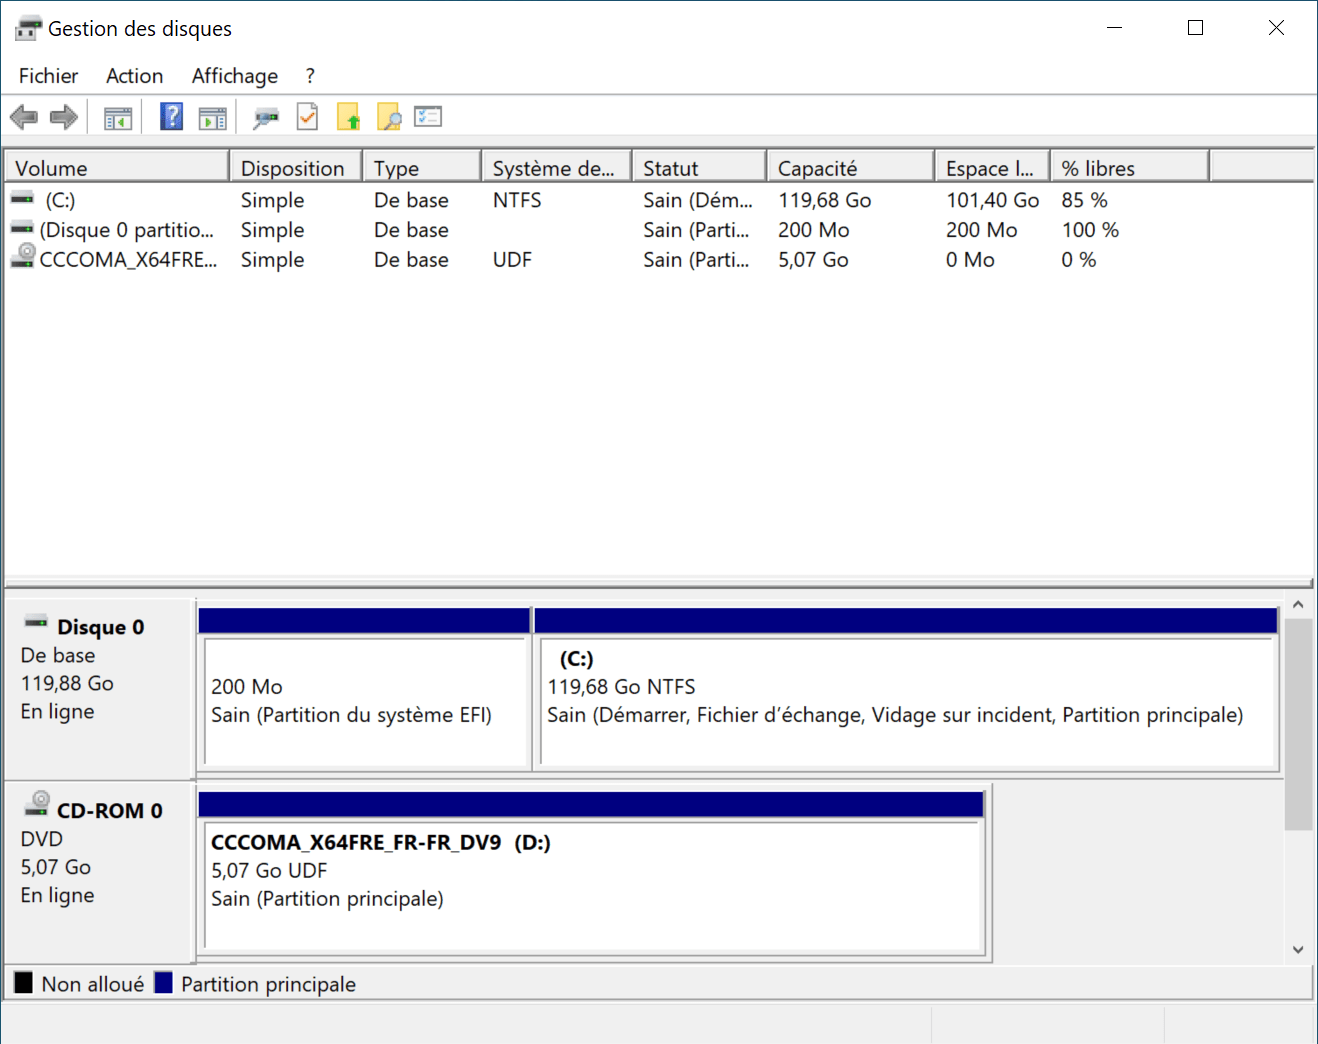Open the Affichage menu
Screen dimensions: 1318x1044
tap(235, 76)
